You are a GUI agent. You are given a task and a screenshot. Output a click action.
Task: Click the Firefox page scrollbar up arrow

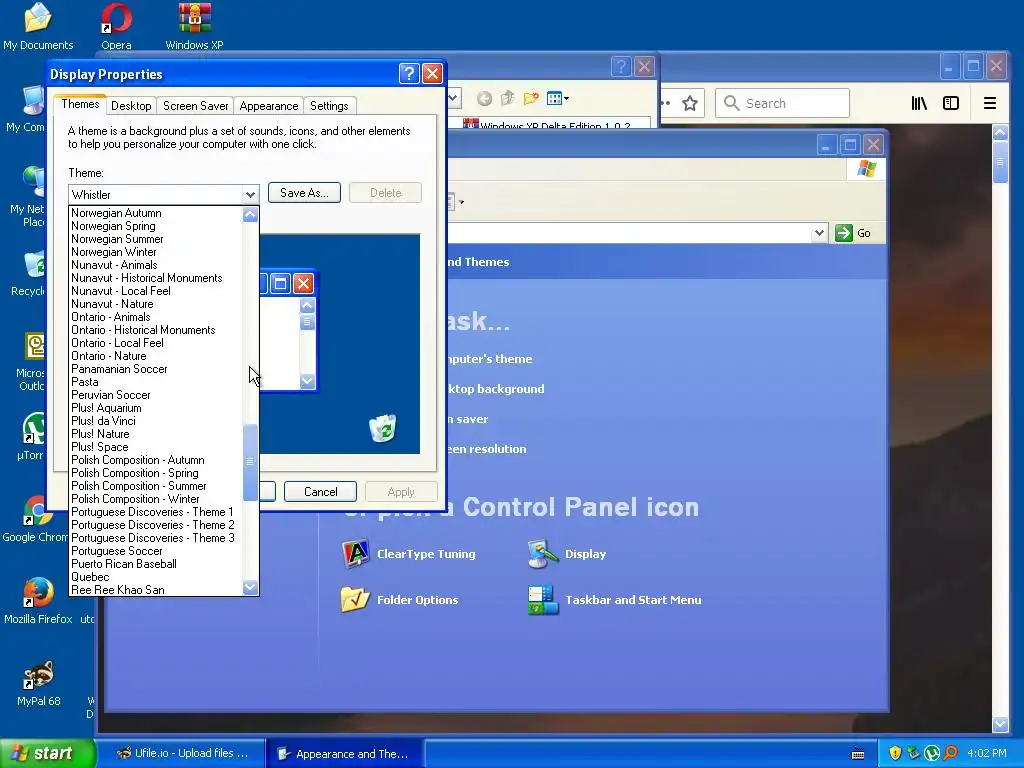coord(1000,133)
